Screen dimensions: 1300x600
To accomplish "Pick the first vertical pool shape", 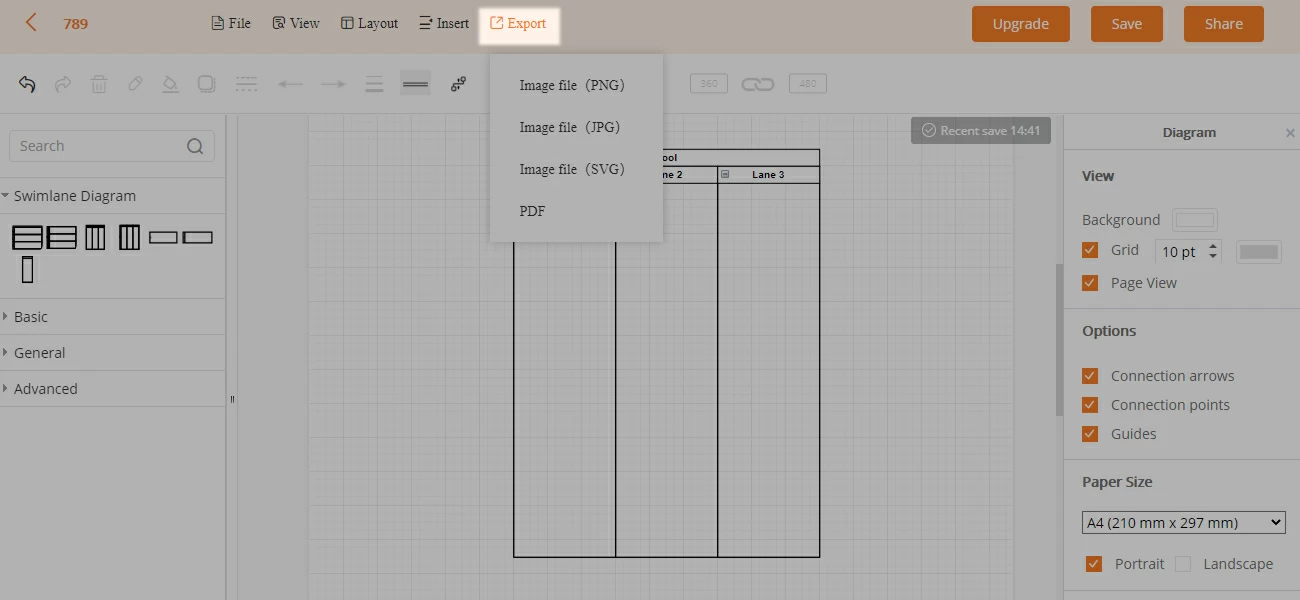I will (95, 237).
